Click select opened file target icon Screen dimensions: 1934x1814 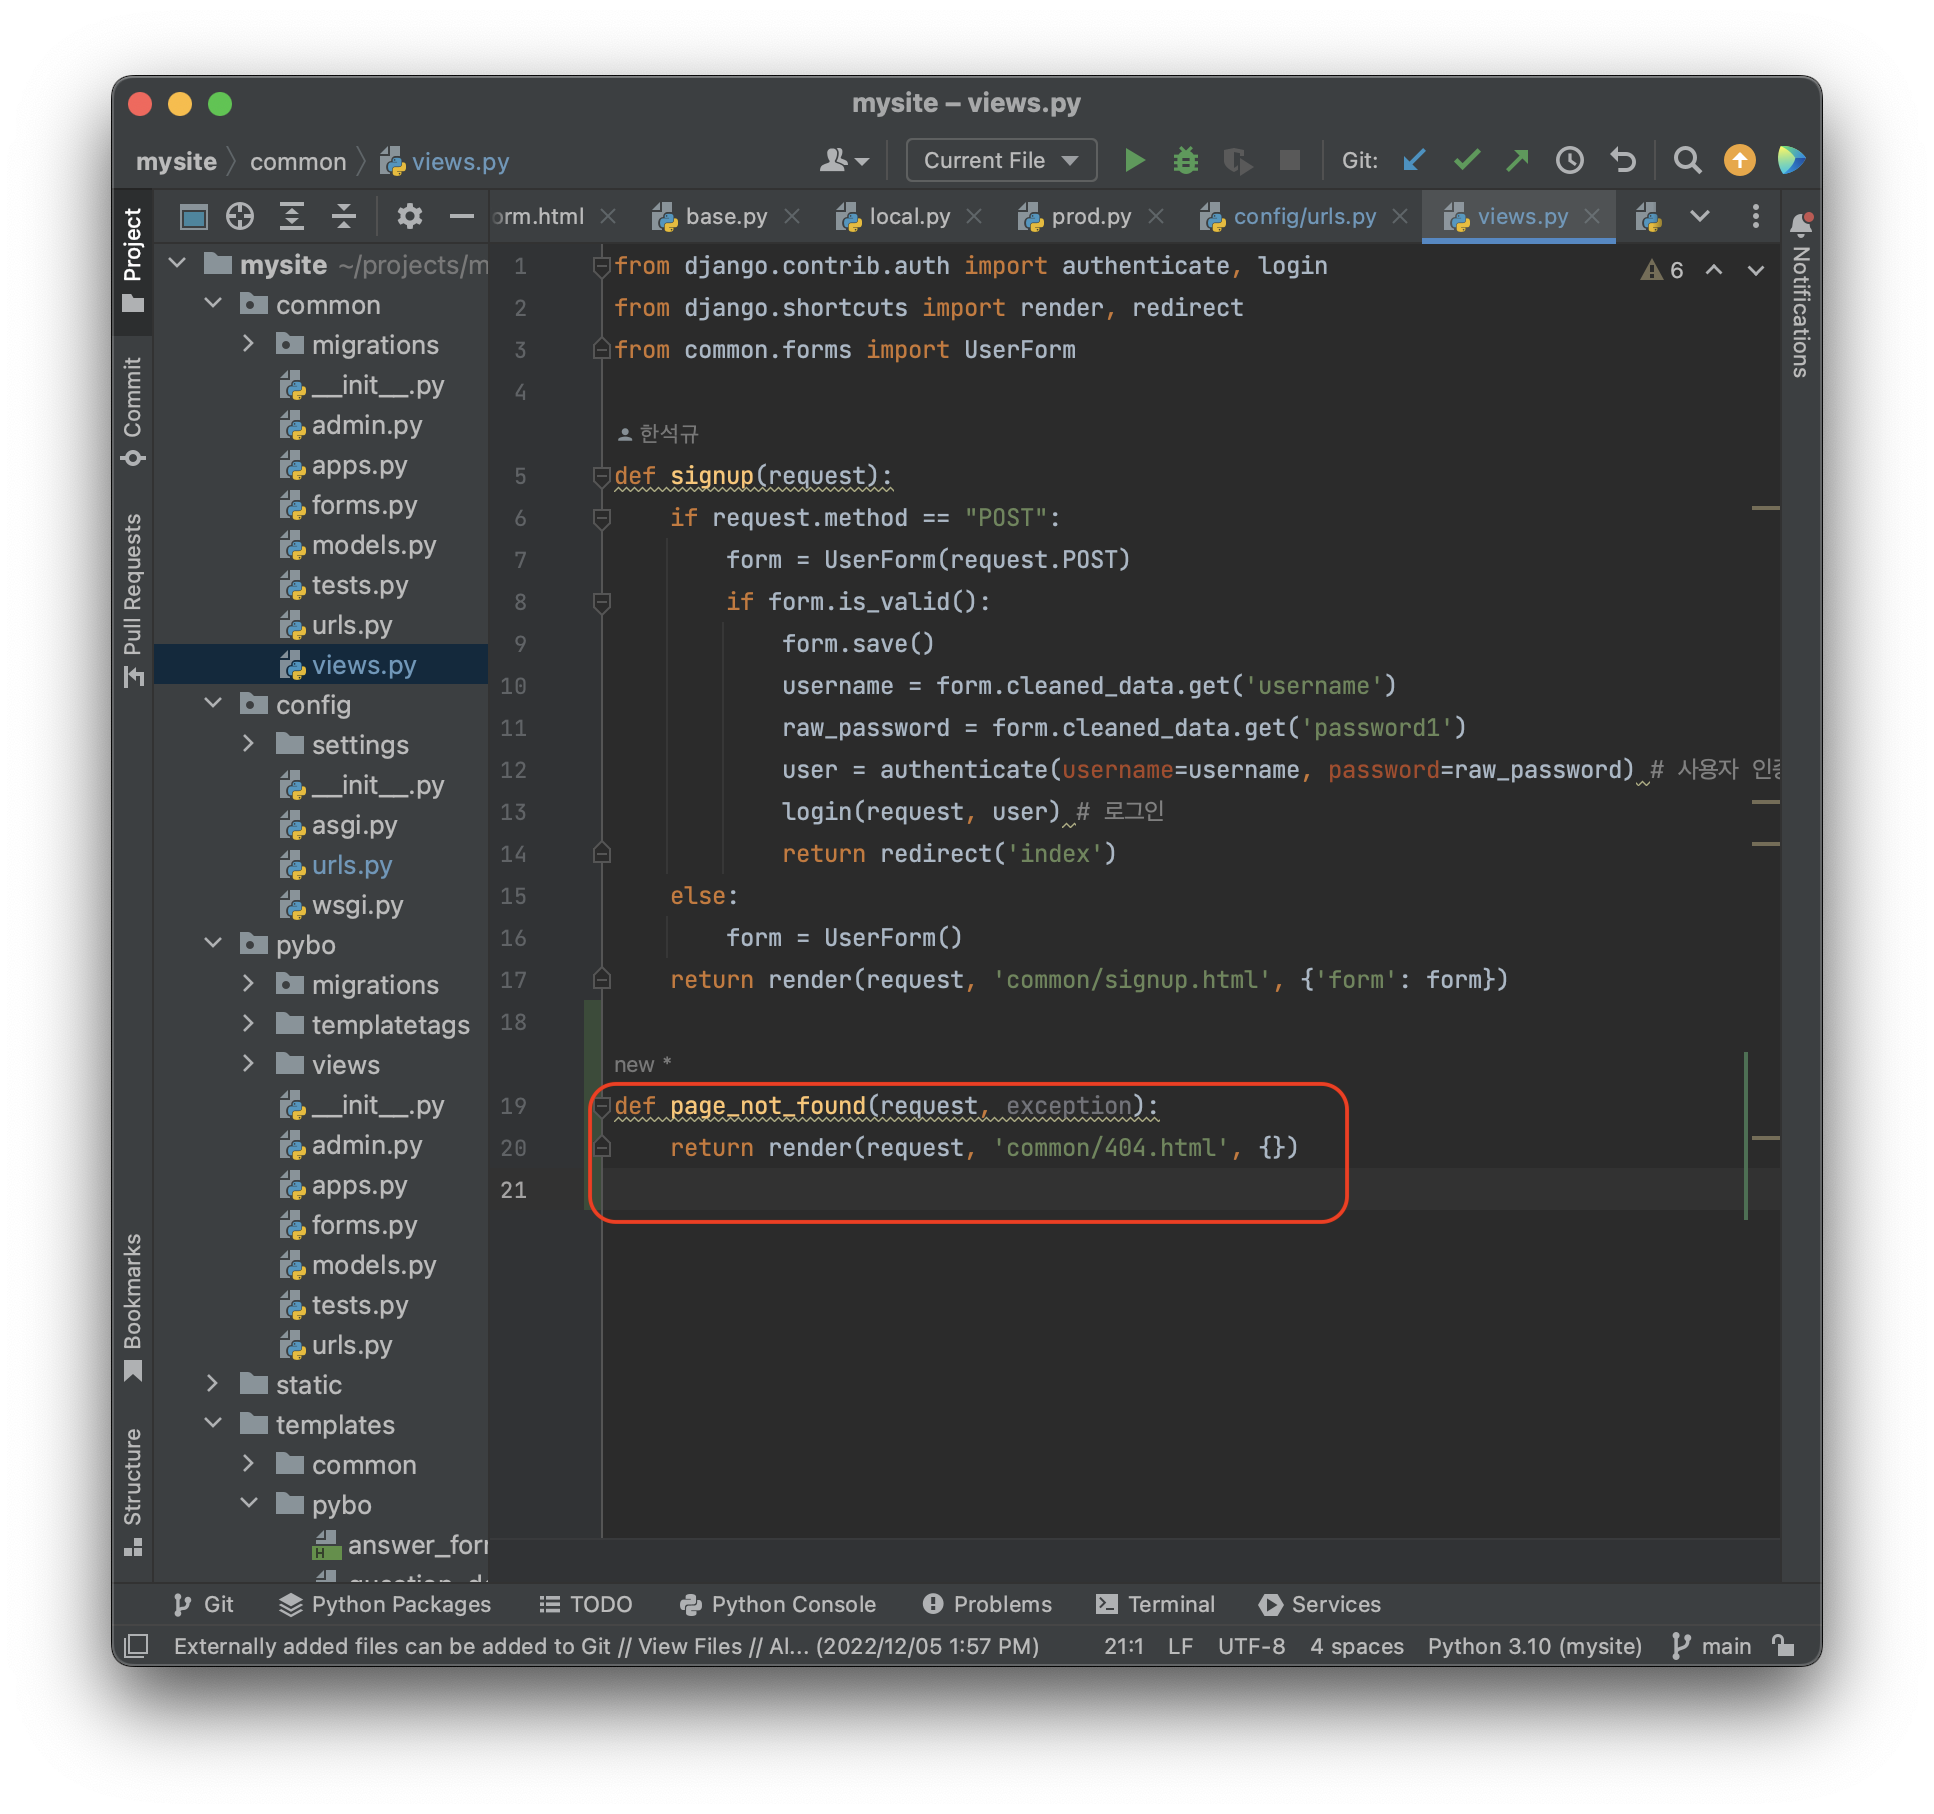pos(240,216)
